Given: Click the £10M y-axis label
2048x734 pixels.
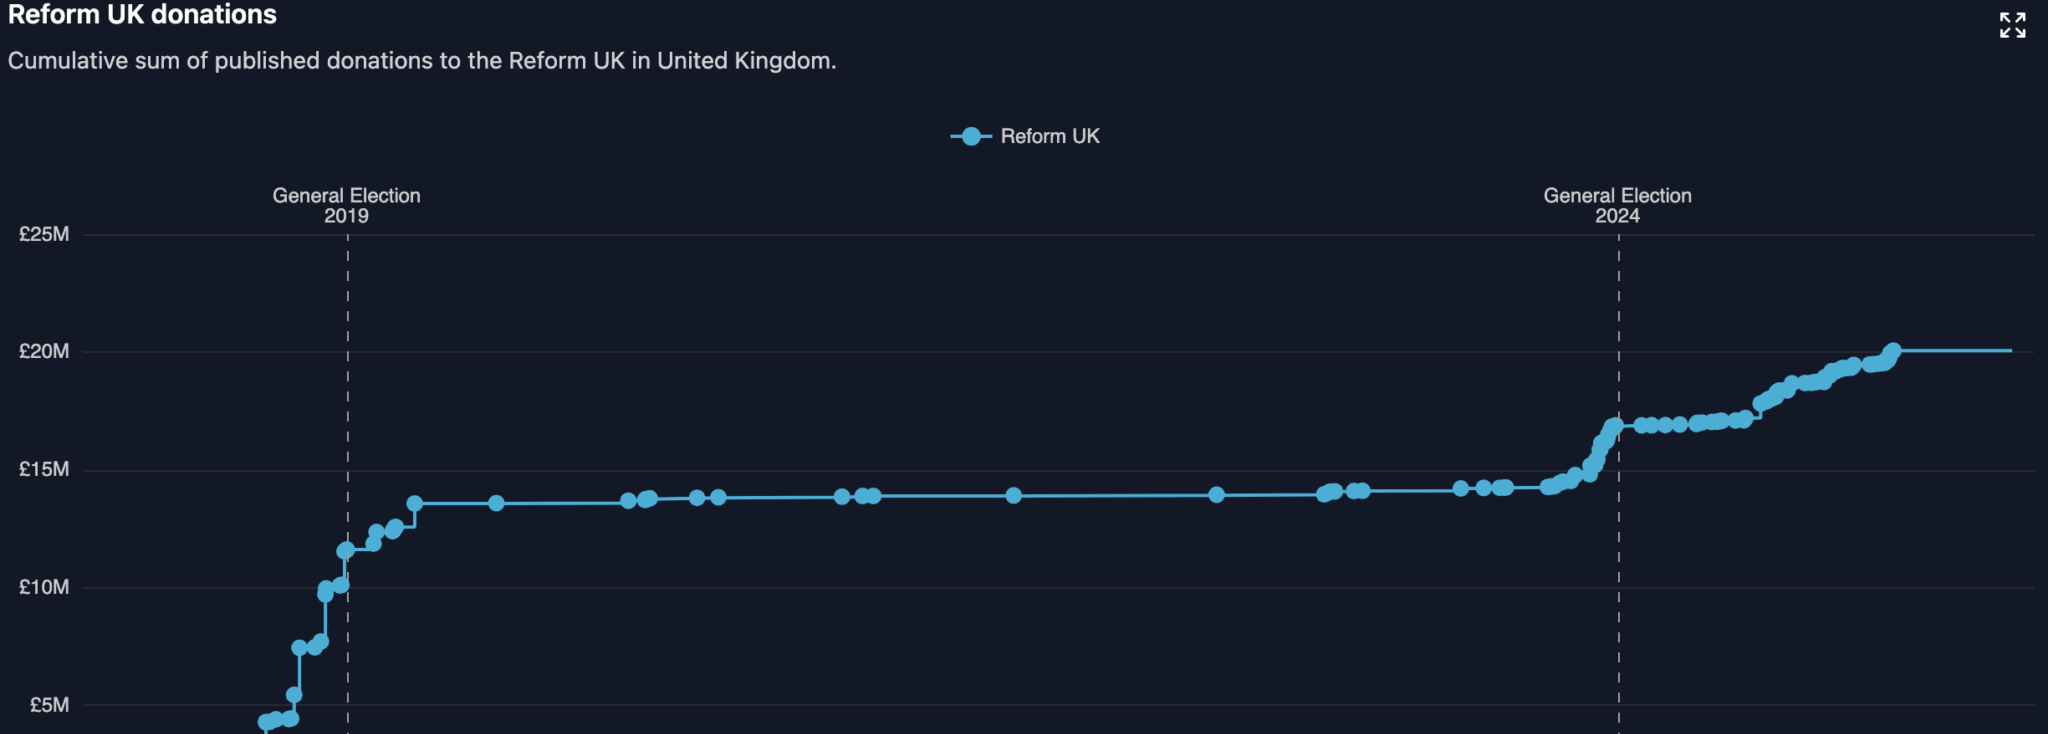Looking at the screenshot, I should pos(44,587).
